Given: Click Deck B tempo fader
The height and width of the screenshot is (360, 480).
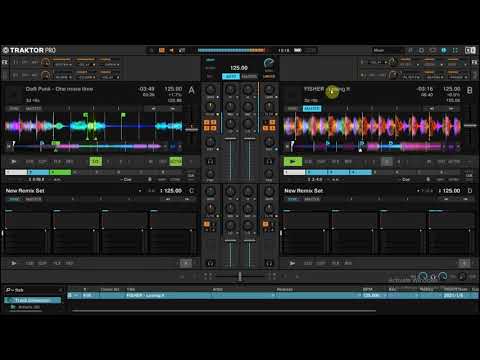Looking at the screenshot, I should point(470,125).
